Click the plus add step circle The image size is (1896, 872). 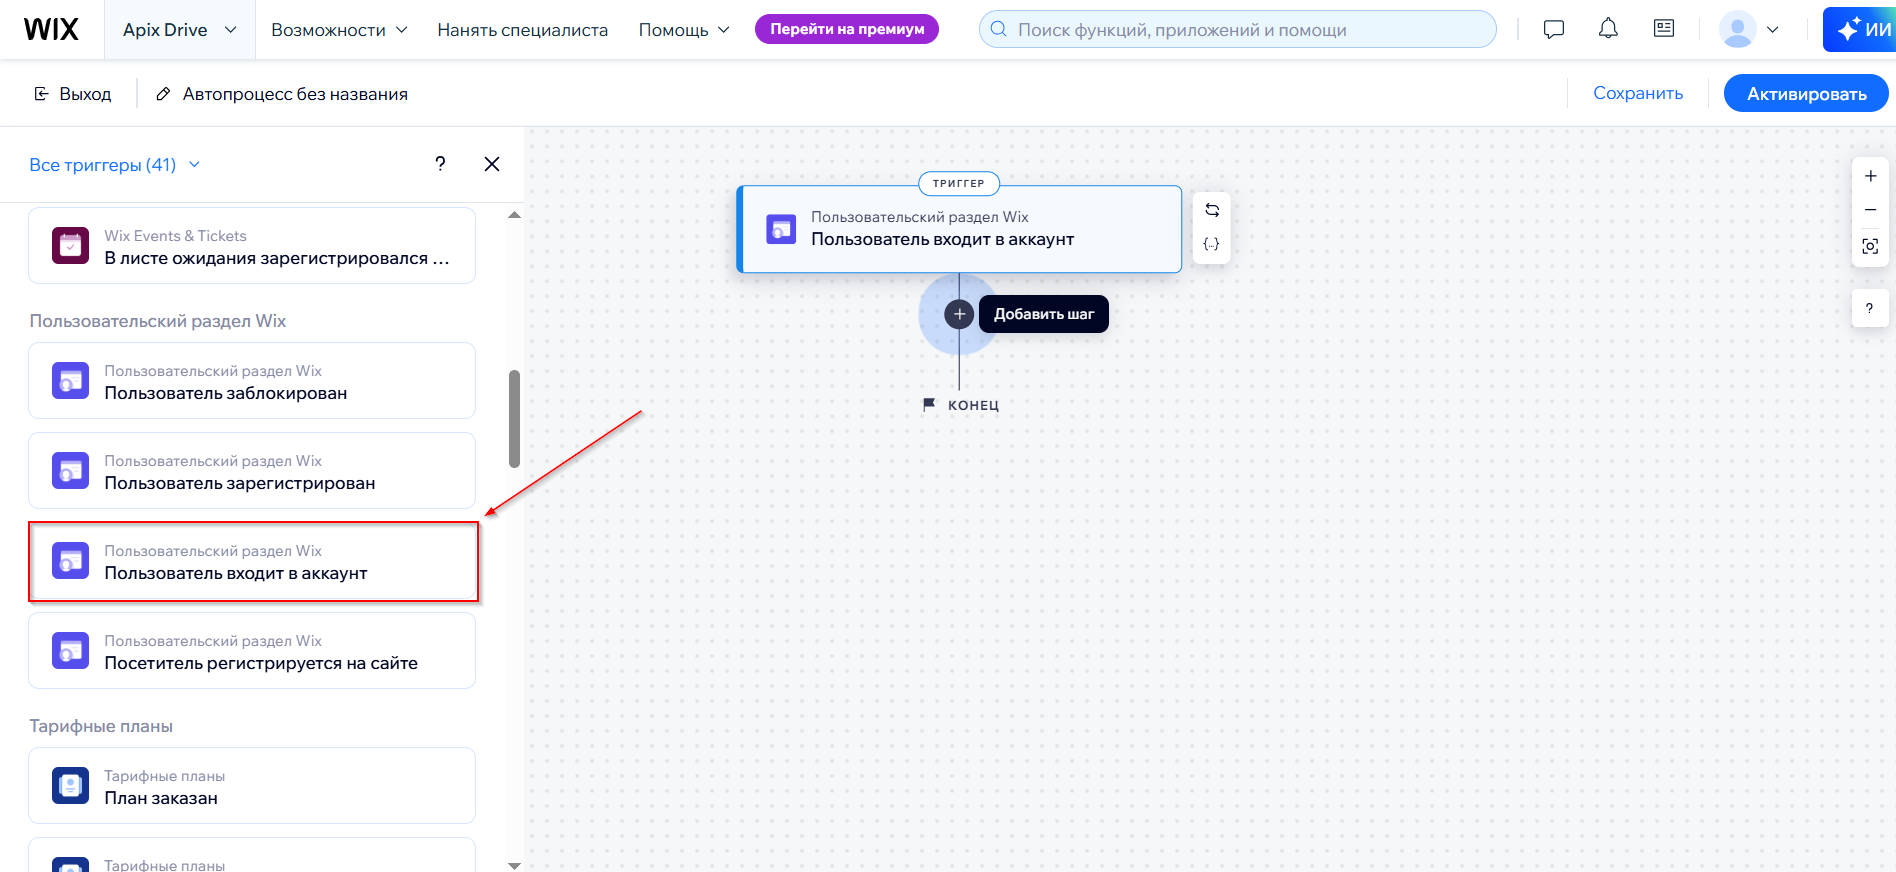point(959,314)
